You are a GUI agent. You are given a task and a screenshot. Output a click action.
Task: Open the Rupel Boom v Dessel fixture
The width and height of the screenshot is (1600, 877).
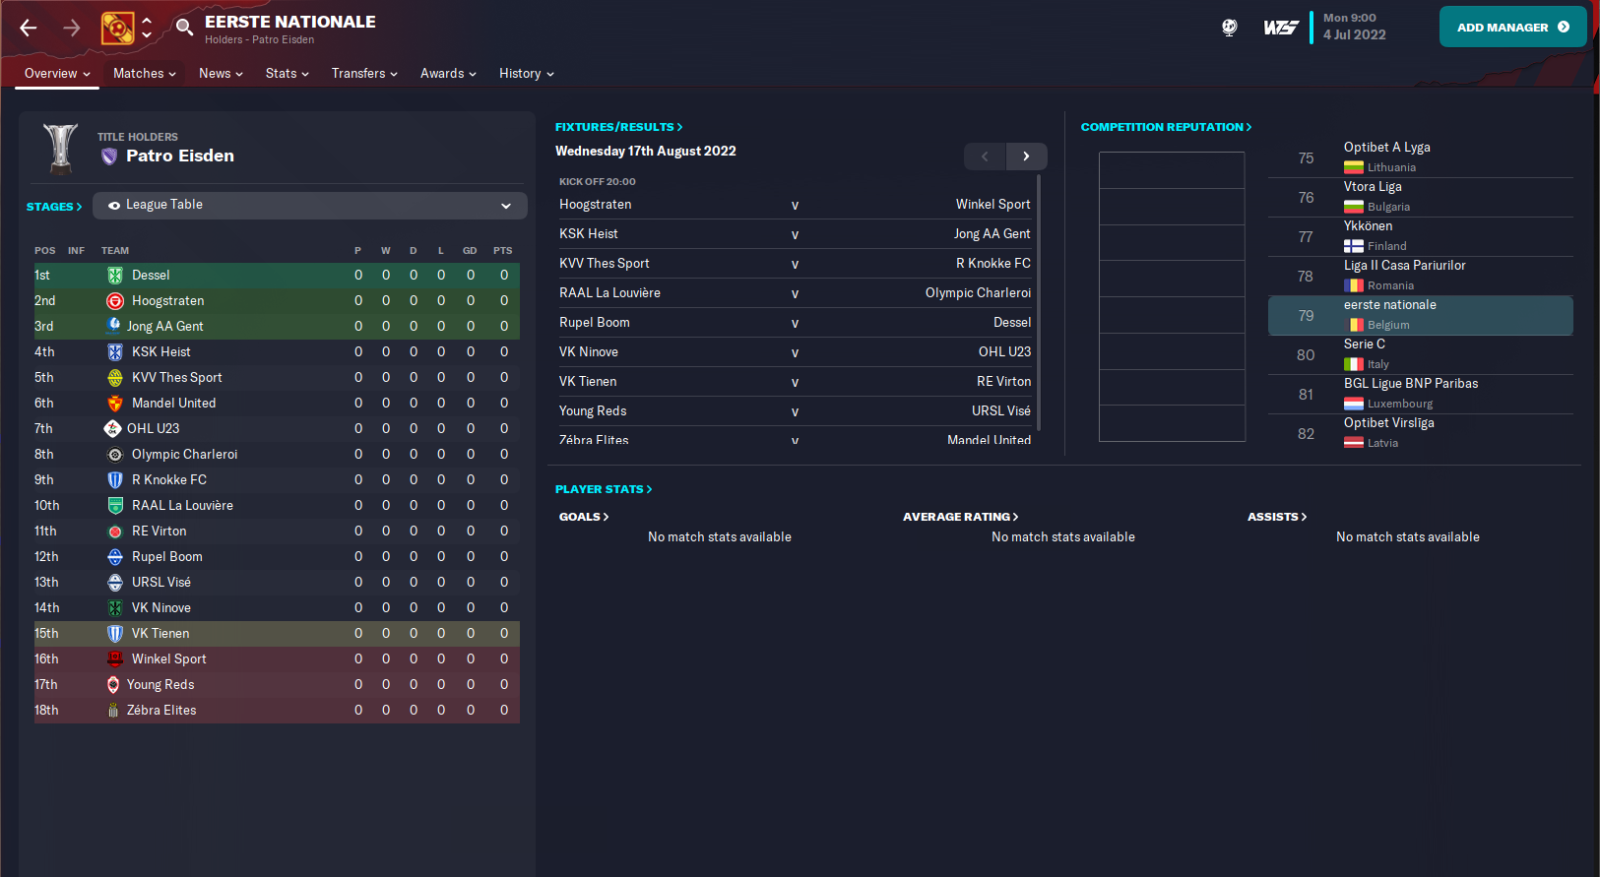coord(795,322)
